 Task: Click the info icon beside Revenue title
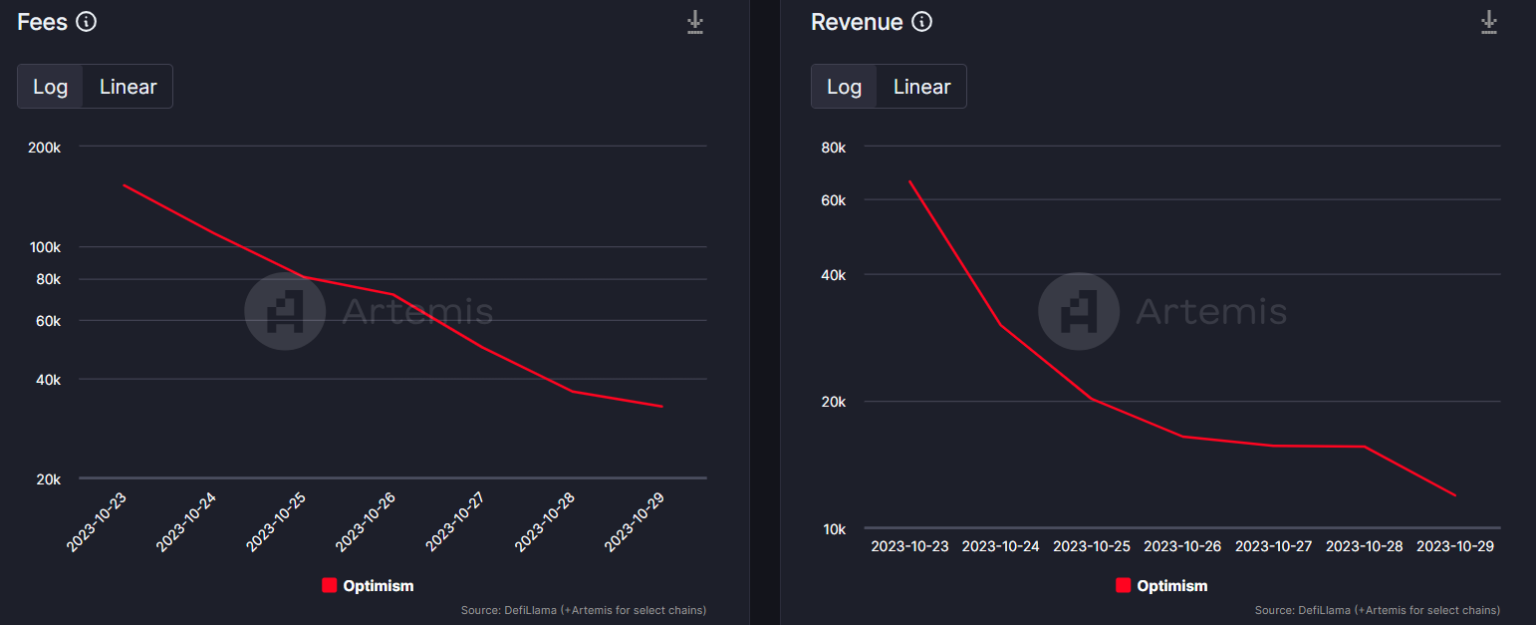(x=922, y=22)
